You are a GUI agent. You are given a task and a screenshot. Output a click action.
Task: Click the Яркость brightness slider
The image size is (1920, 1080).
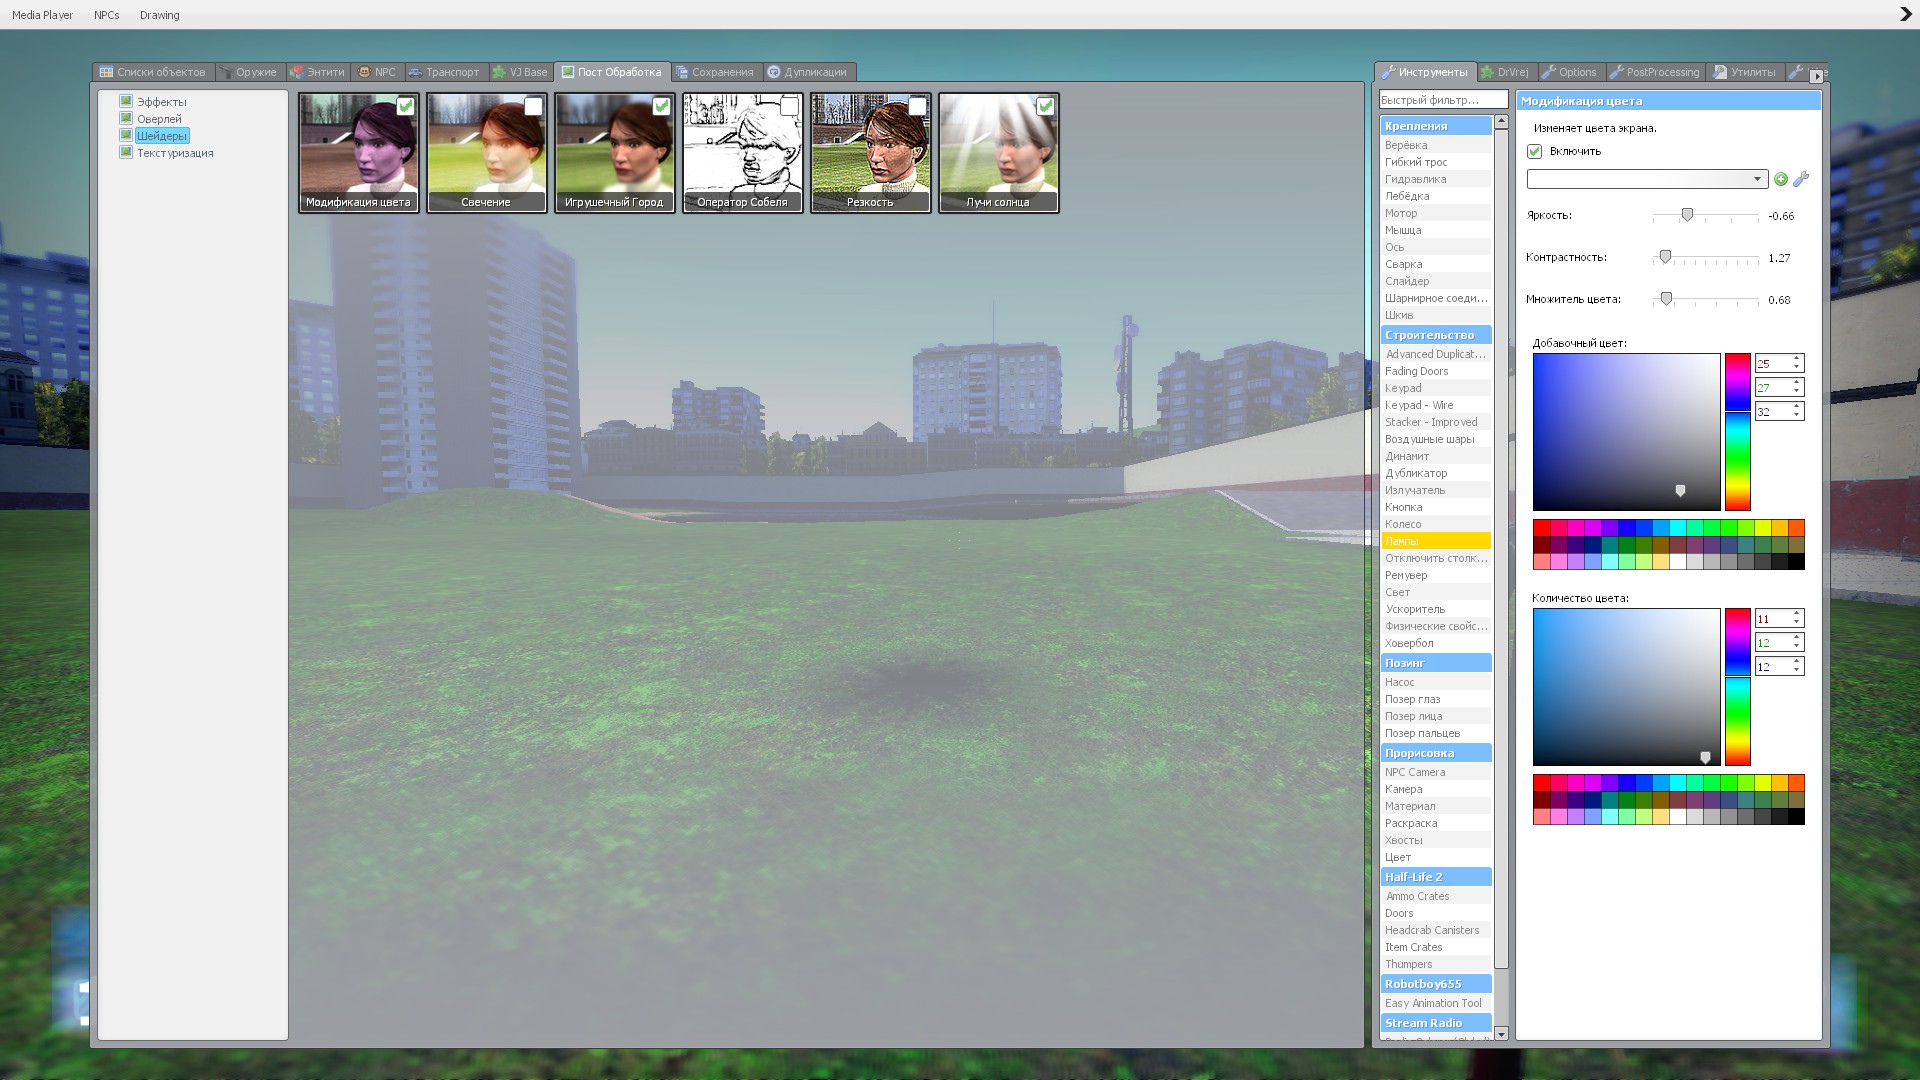(1687, 215)
